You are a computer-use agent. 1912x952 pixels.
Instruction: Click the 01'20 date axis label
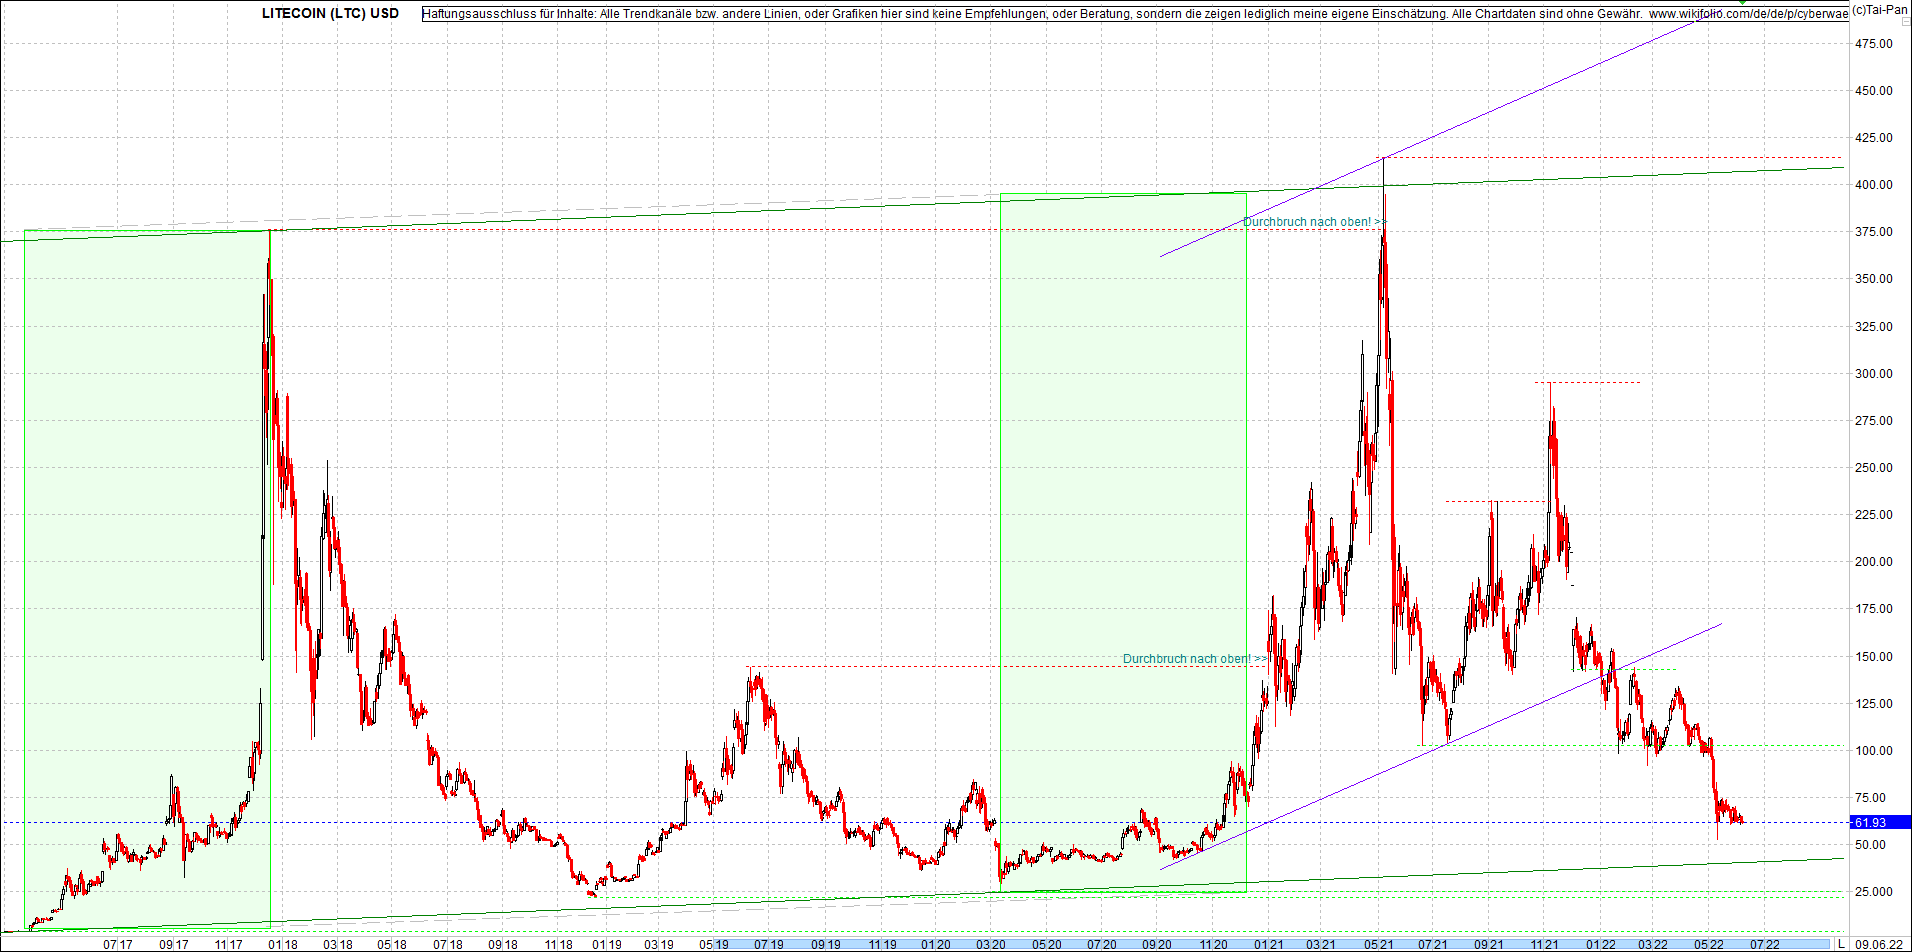coord(936,945)
